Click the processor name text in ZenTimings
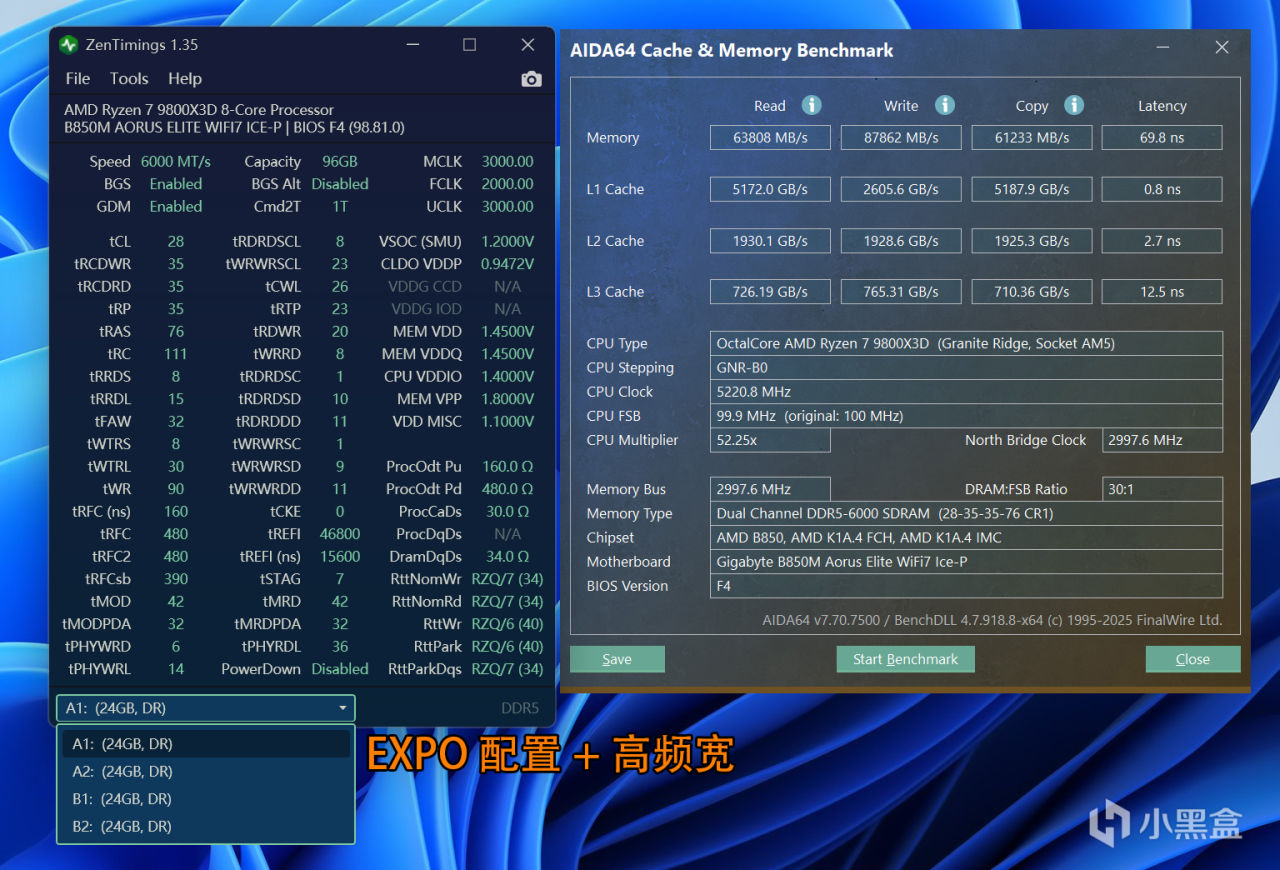 point(199,110)
